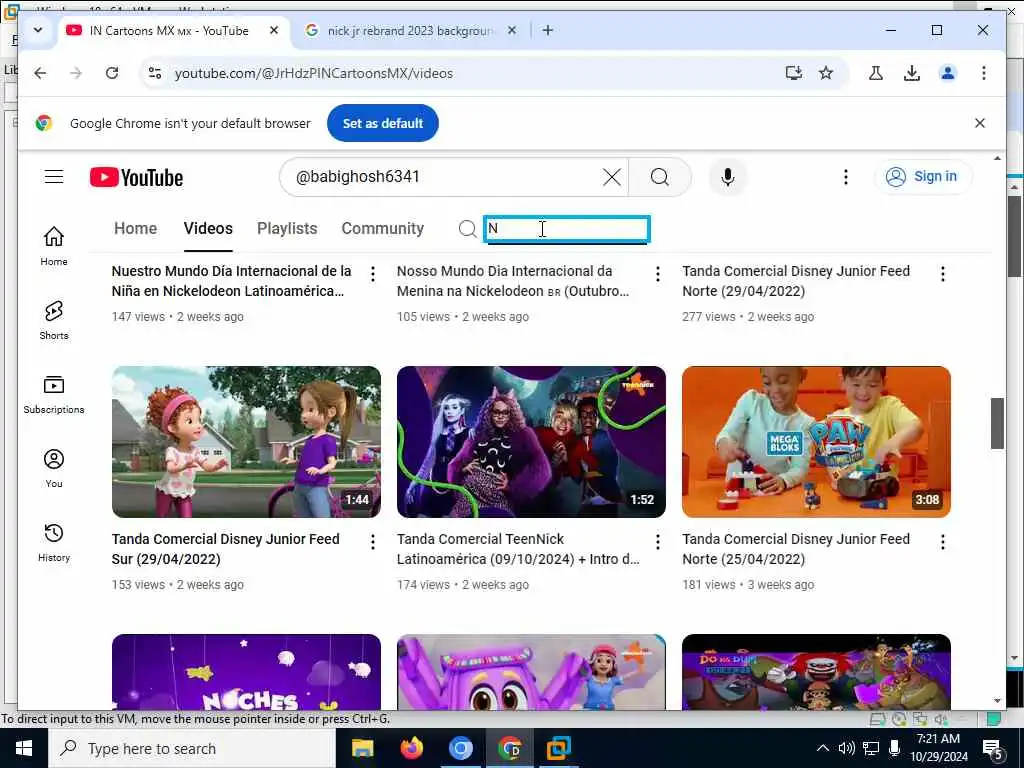Open Shorts in the left sidebar
1024x768 pixels.
pyautogui.click(x=54, y=320)
